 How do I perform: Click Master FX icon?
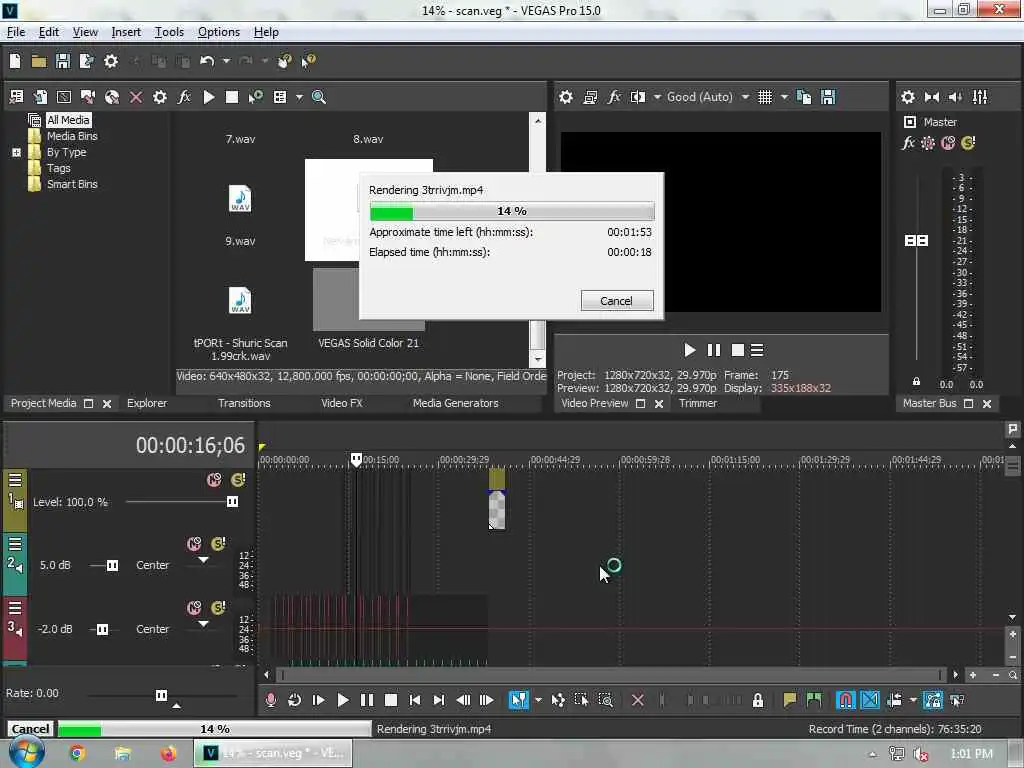tap(908, 143)
